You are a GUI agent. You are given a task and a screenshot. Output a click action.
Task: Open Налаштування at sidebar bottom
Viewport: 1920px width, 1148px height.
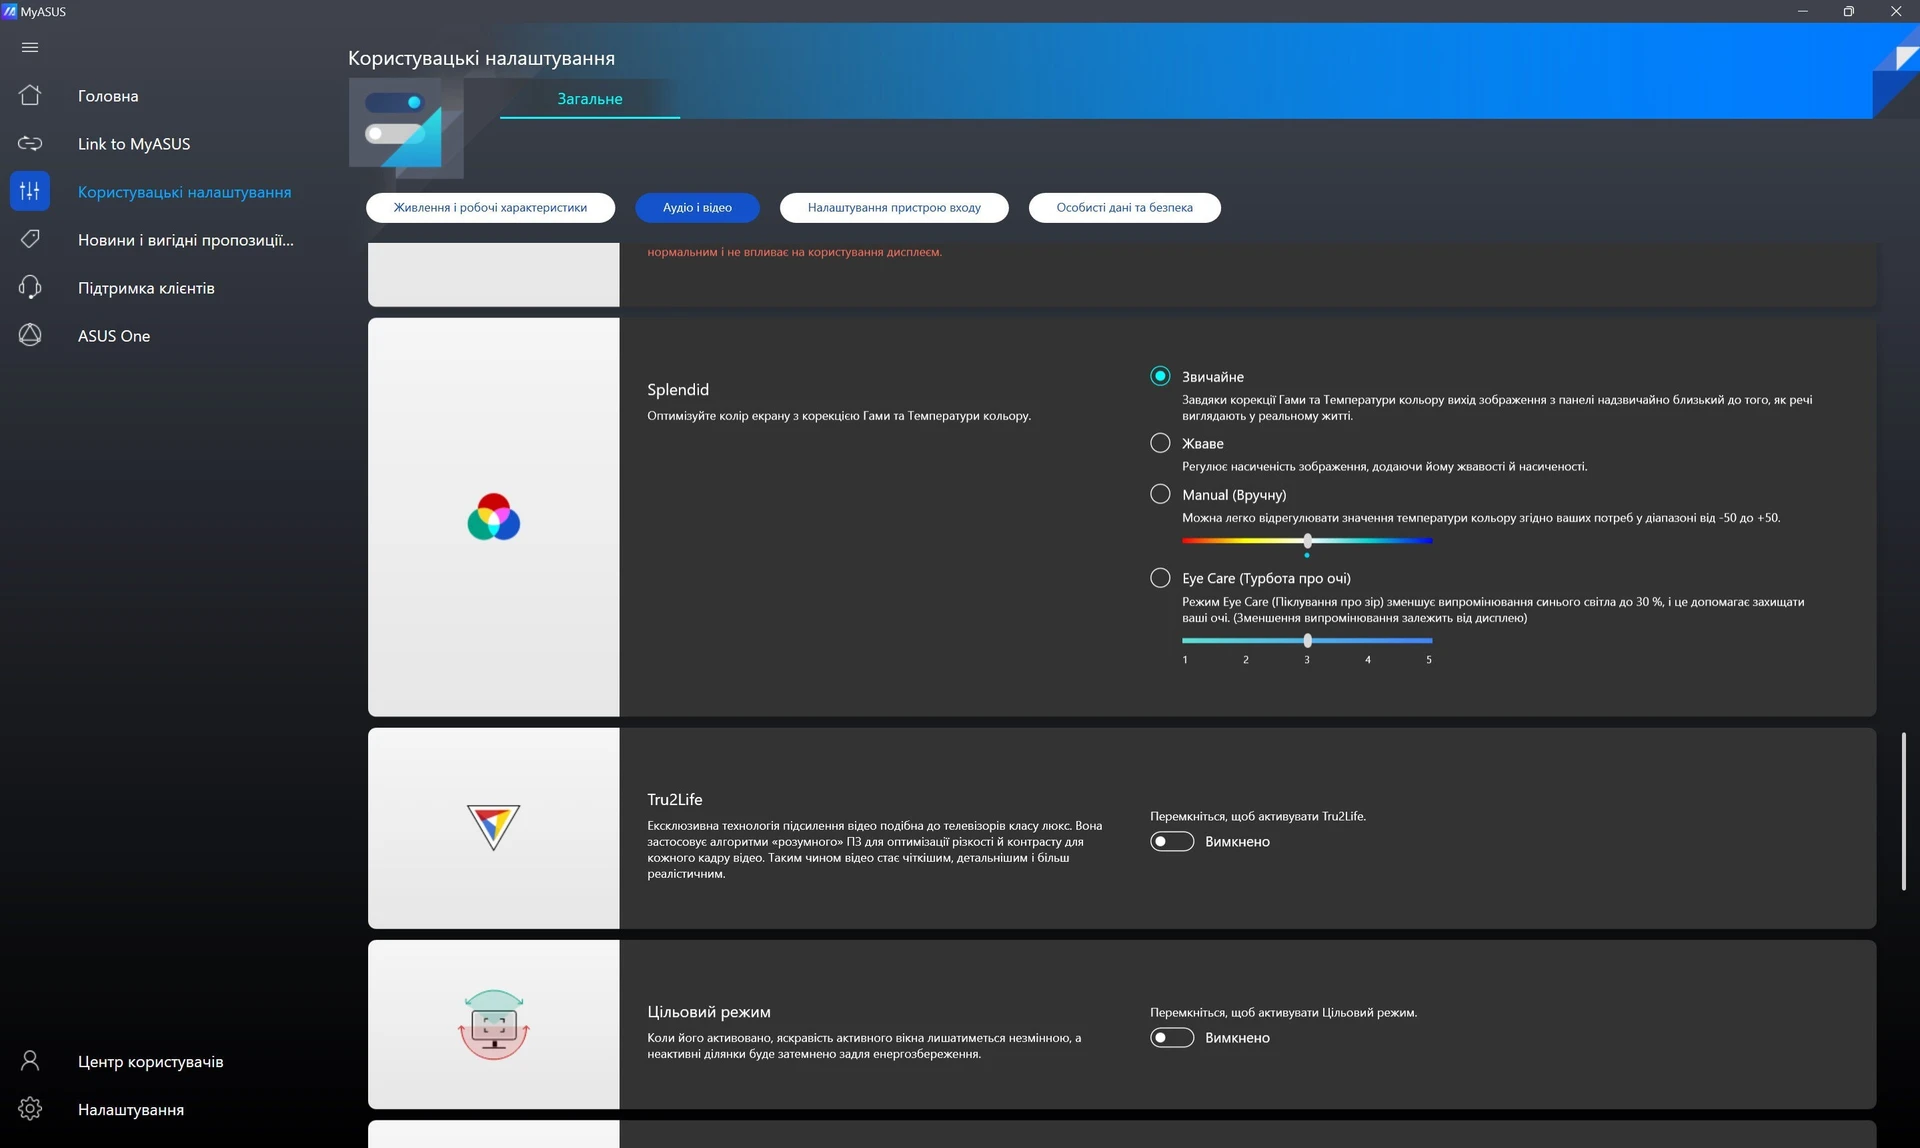131,1110
